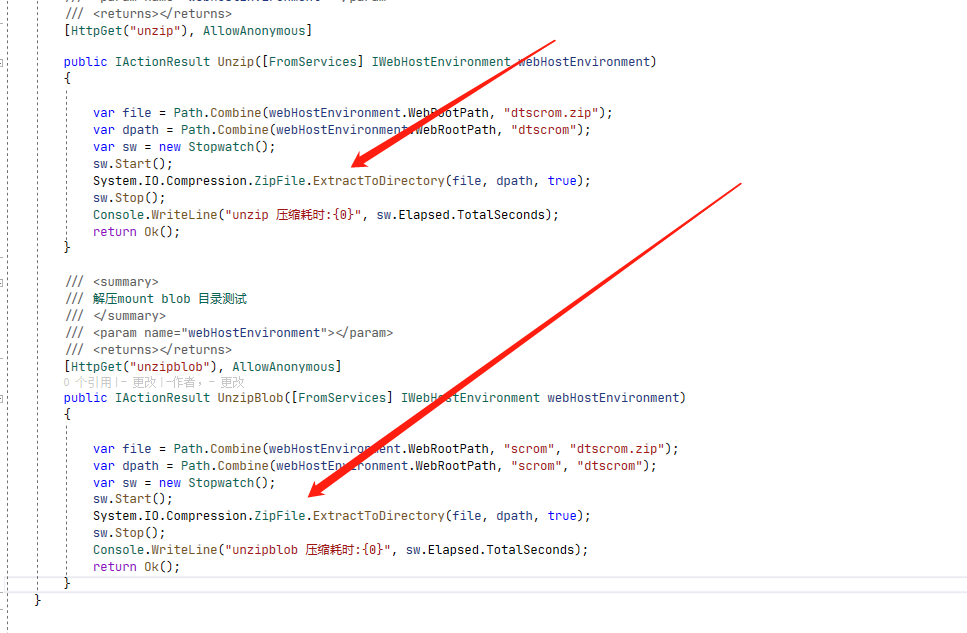This screenshot has width=967, height=633.
Task: Click FromServices in the Unzip signature
Action: point(313,62)
